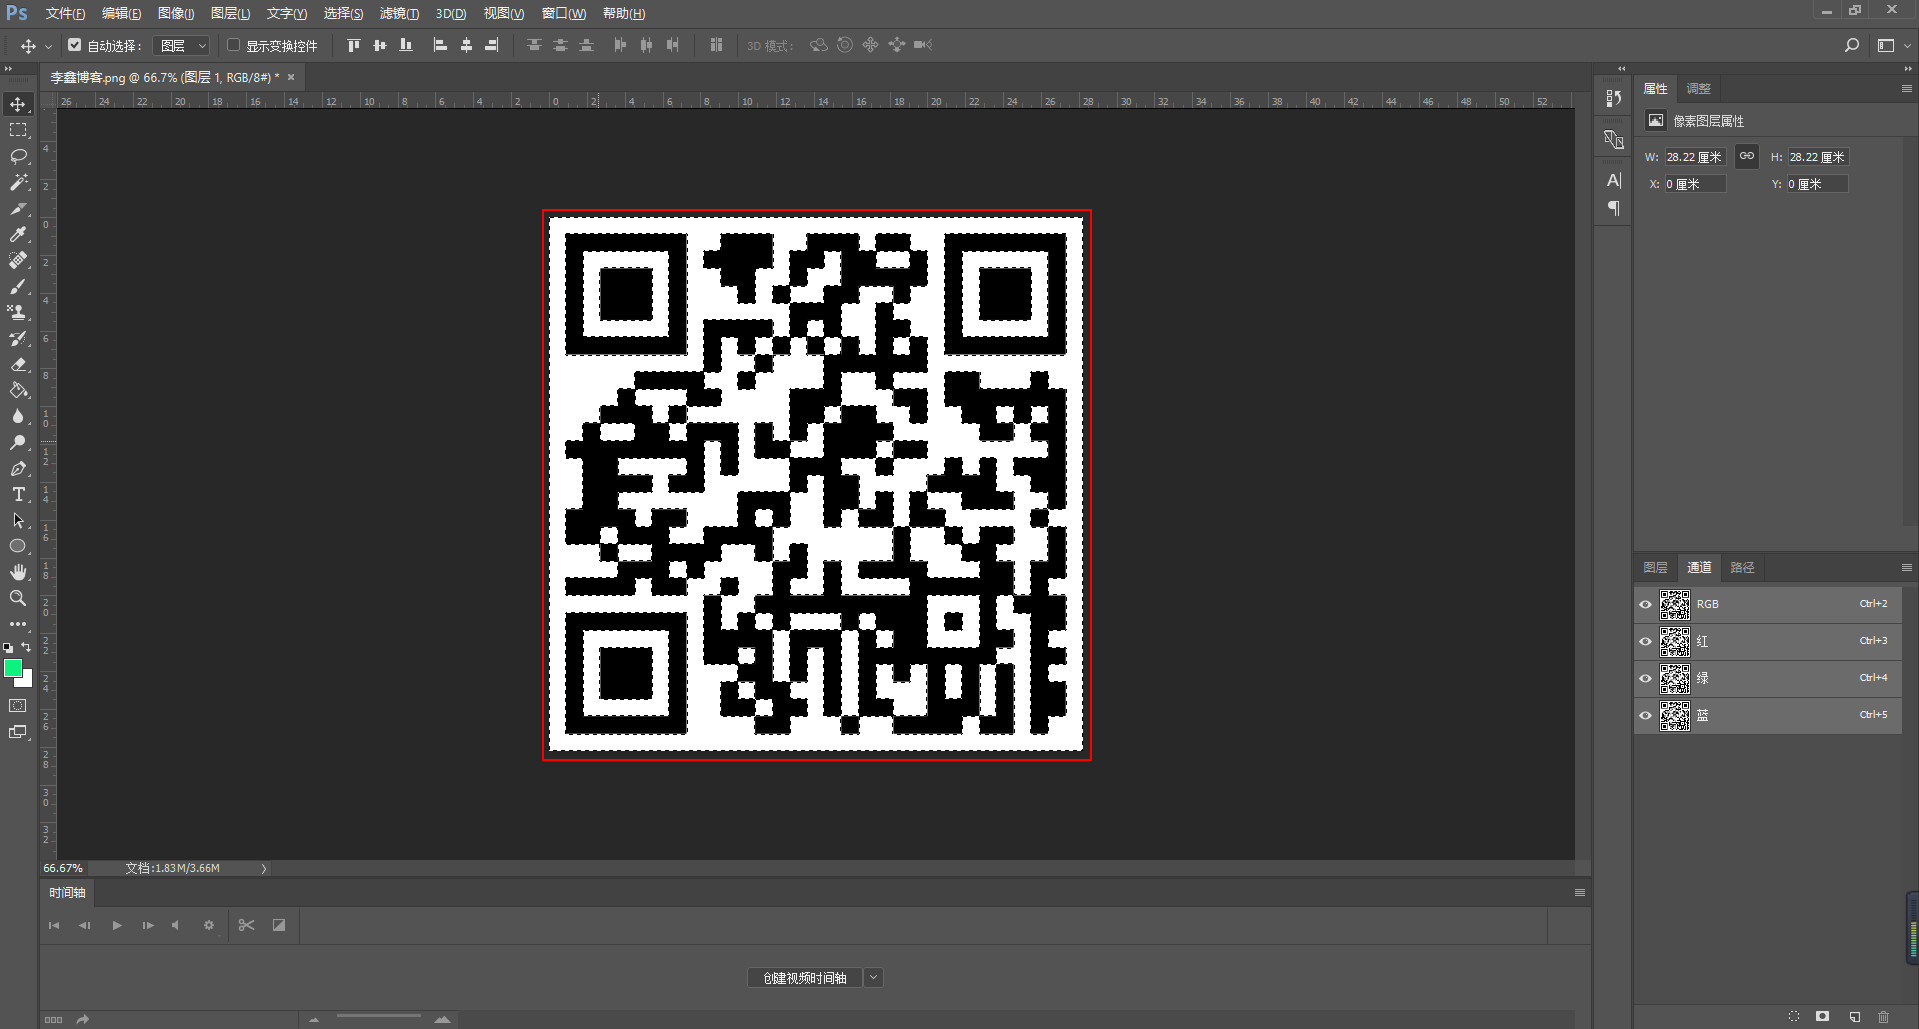Image resolution: width=1919 pixels, height=1029 pixels.
Task: Click the W width field 28.22 厘米
Action: coord(1695,157)
